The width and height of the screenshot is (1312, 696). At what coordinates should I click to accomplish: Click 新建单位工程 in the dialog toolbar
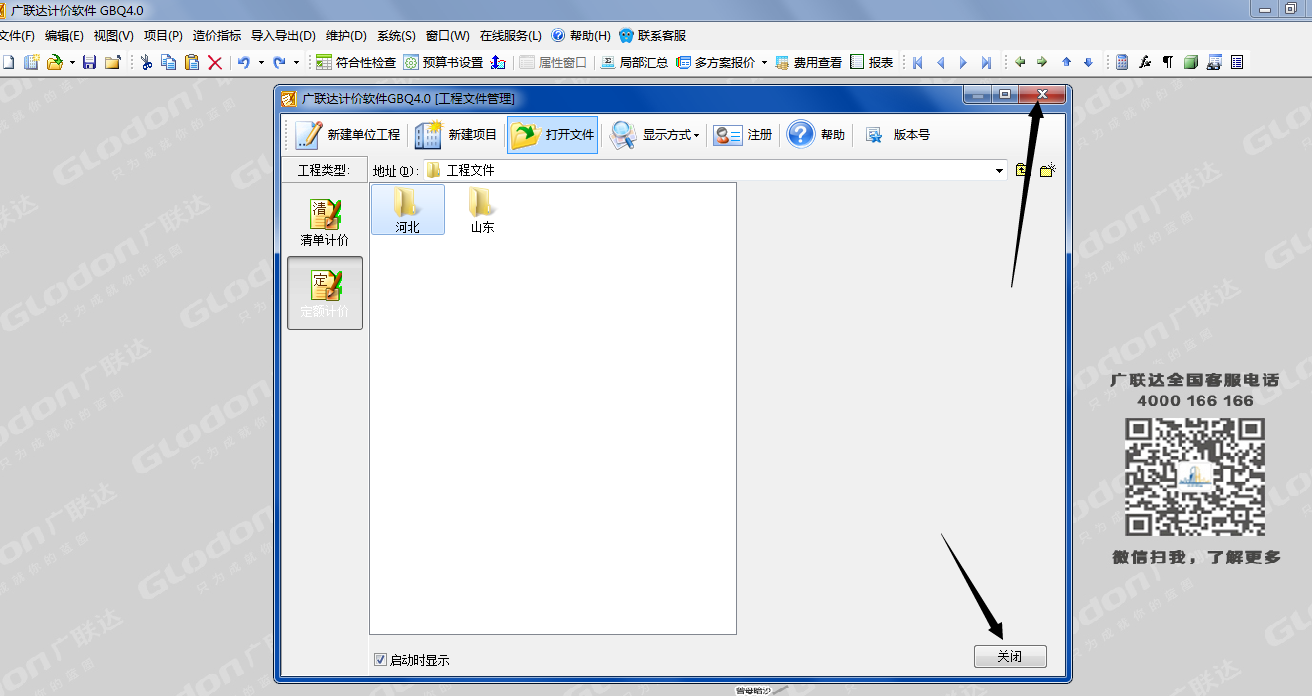click(x=347, y=135)
